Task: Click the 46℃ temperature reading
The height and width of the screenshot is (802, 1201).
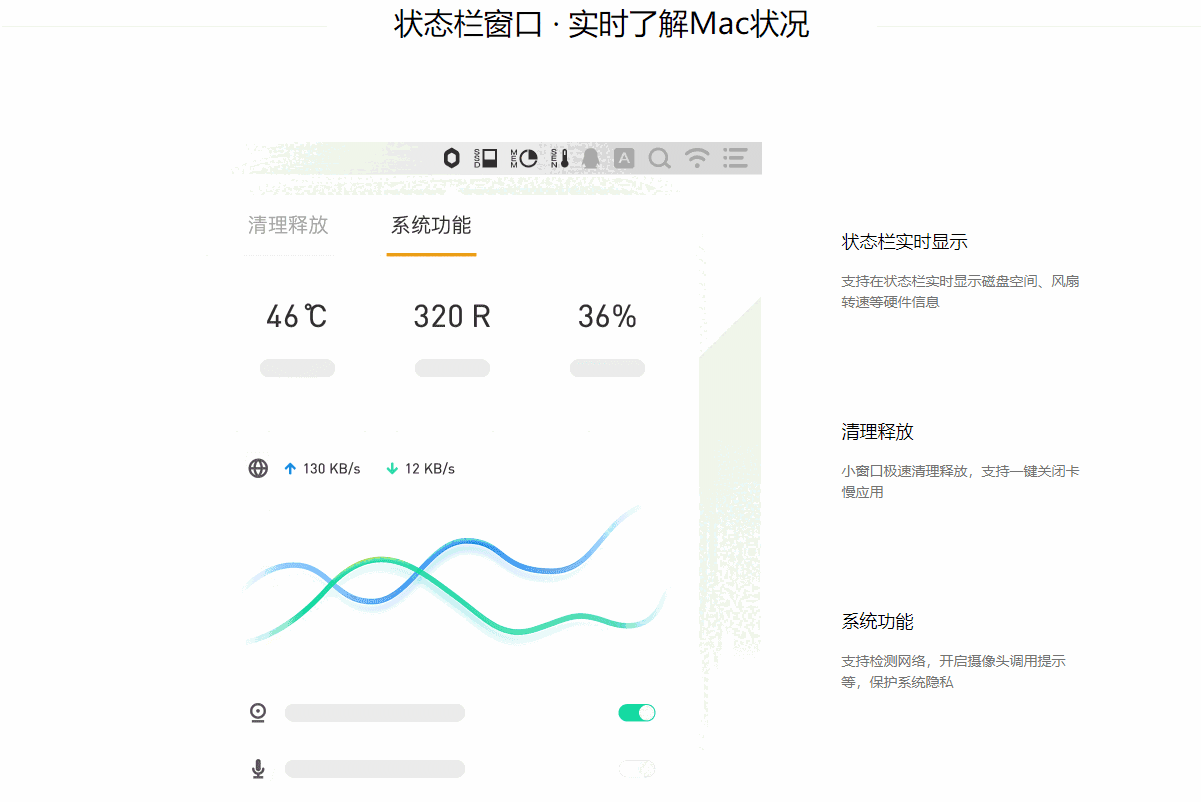Action: (296, 316)
